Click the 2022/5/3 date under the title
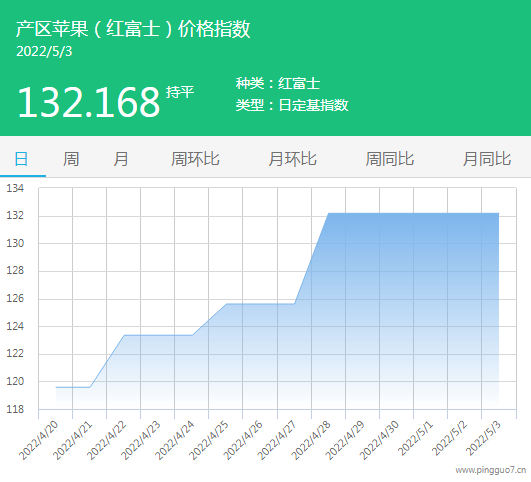 tap(44, 51)
